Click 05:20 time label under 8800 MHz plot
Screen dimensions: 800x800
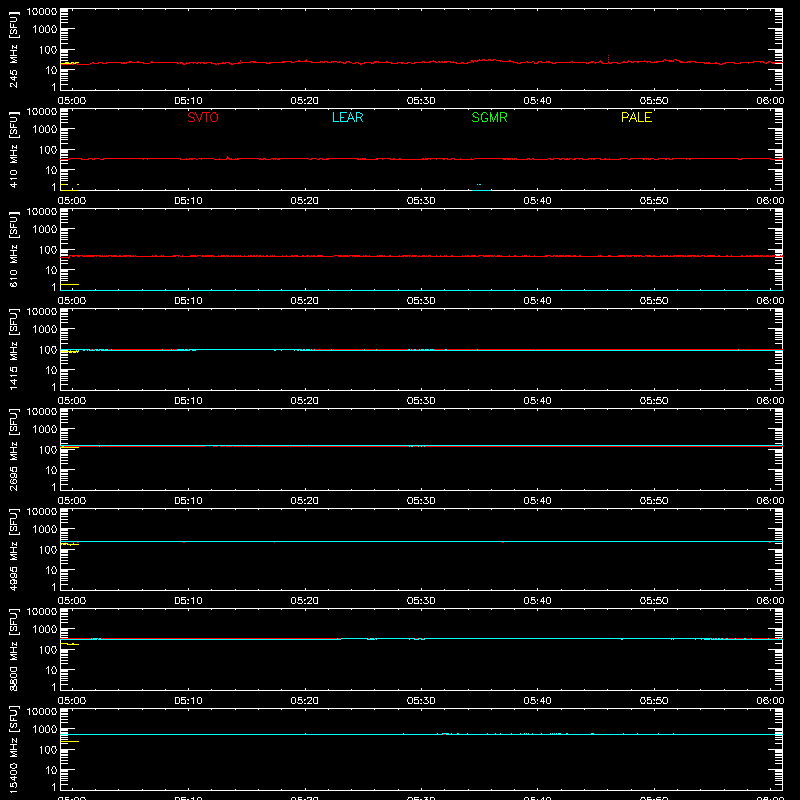tap(305, 701)
